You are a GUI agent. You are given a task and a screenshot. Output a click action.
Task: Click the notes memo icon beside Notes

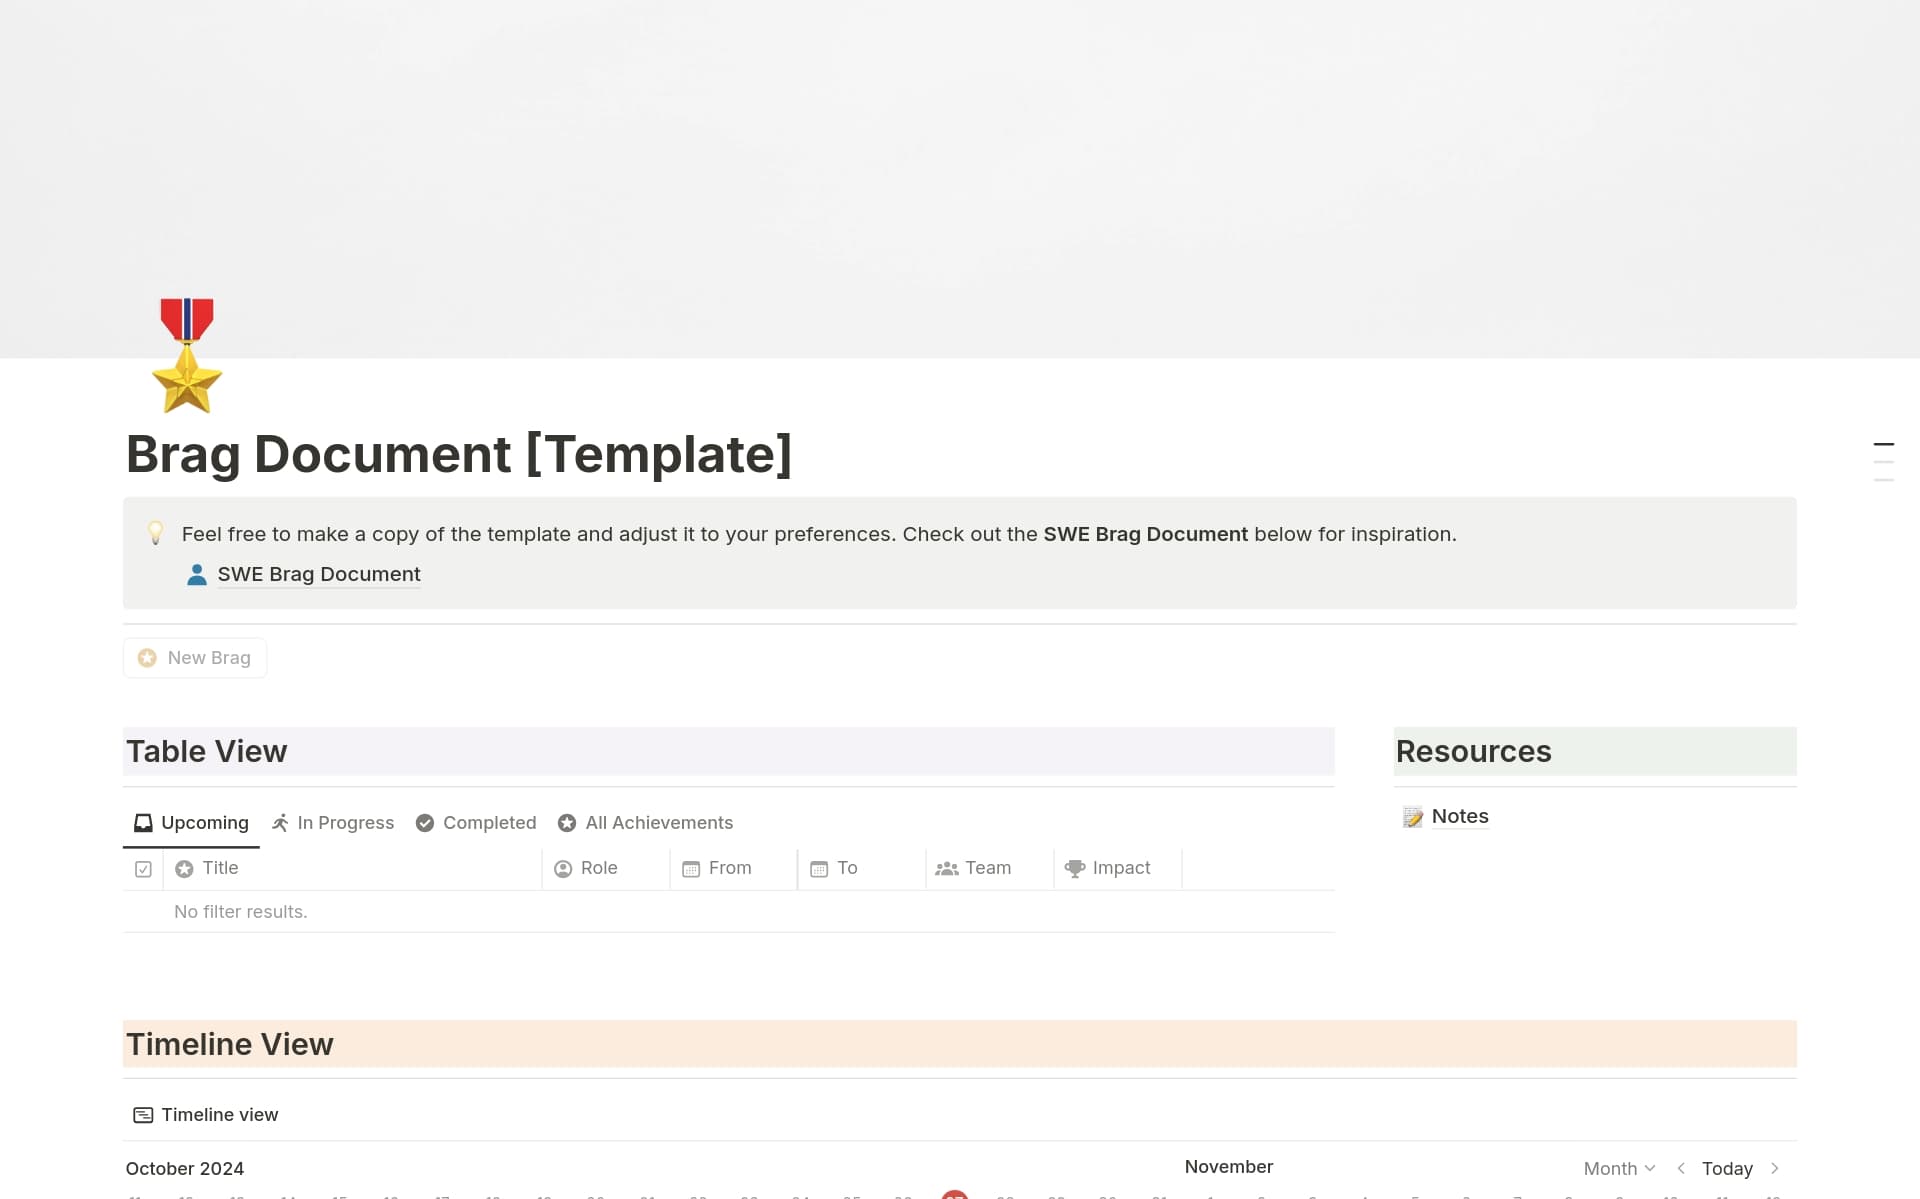[1412, 816]
